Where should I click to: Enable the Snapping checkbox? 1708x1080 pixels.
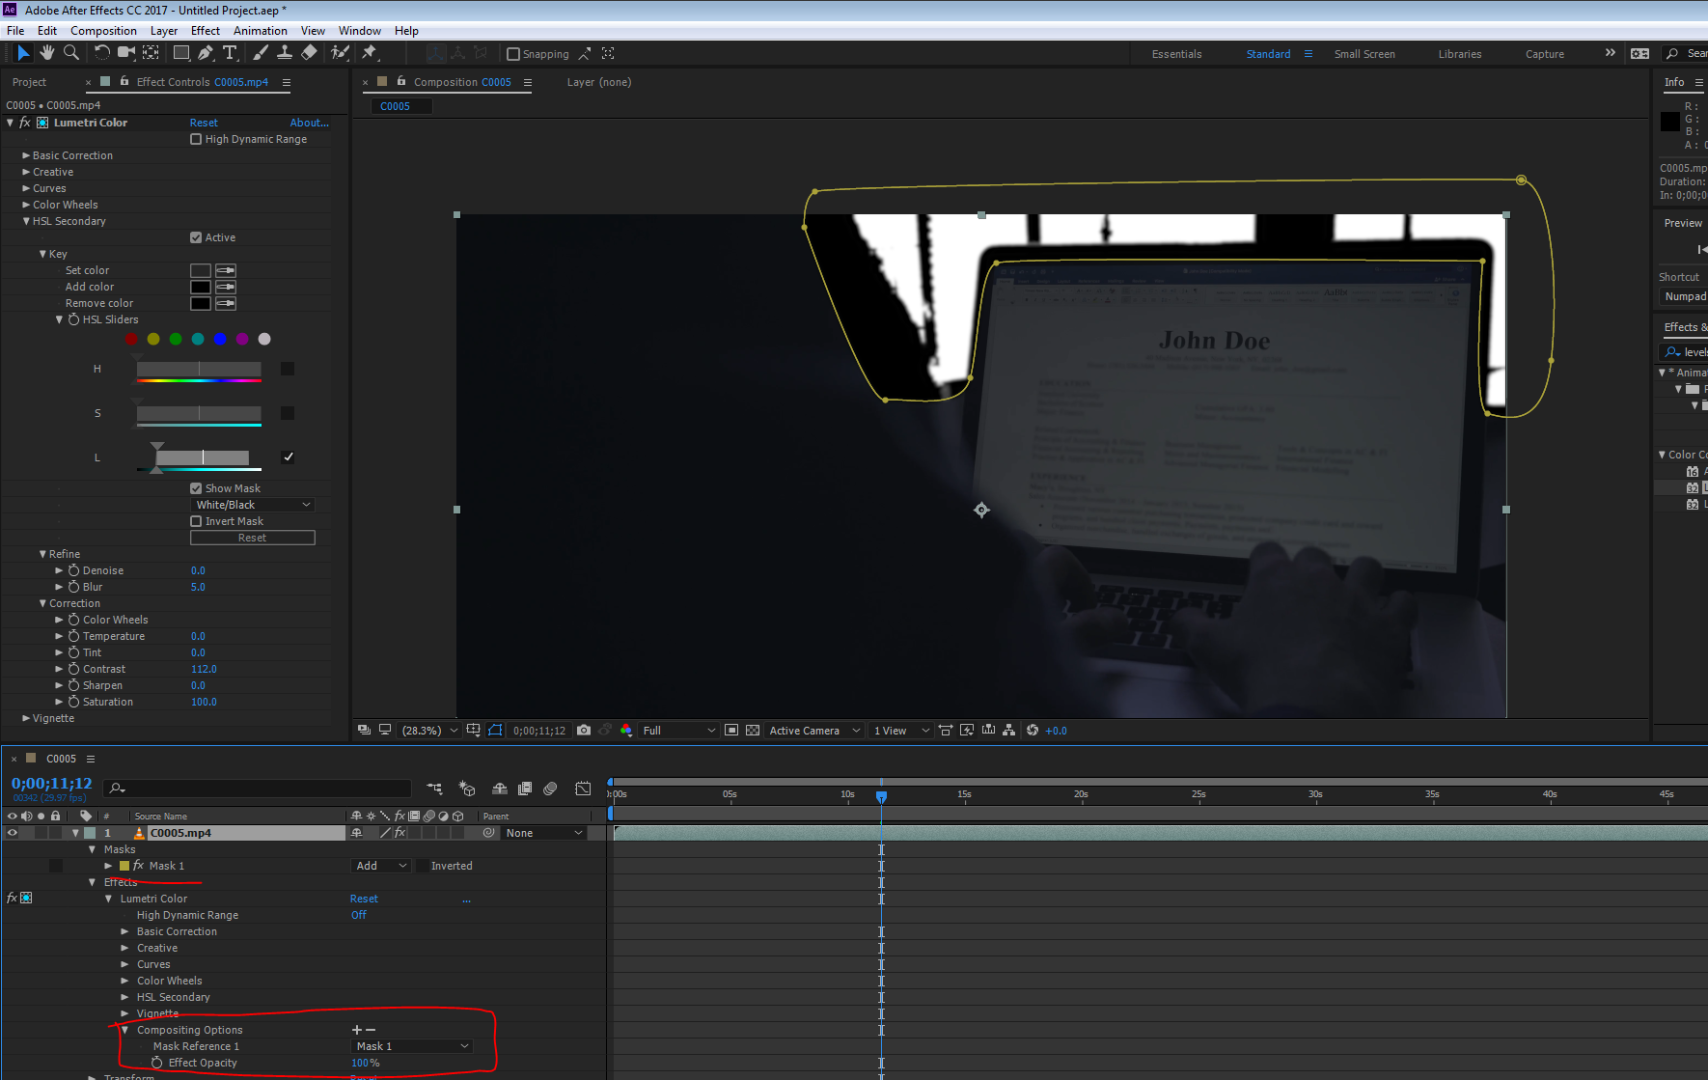click(513, 54)
